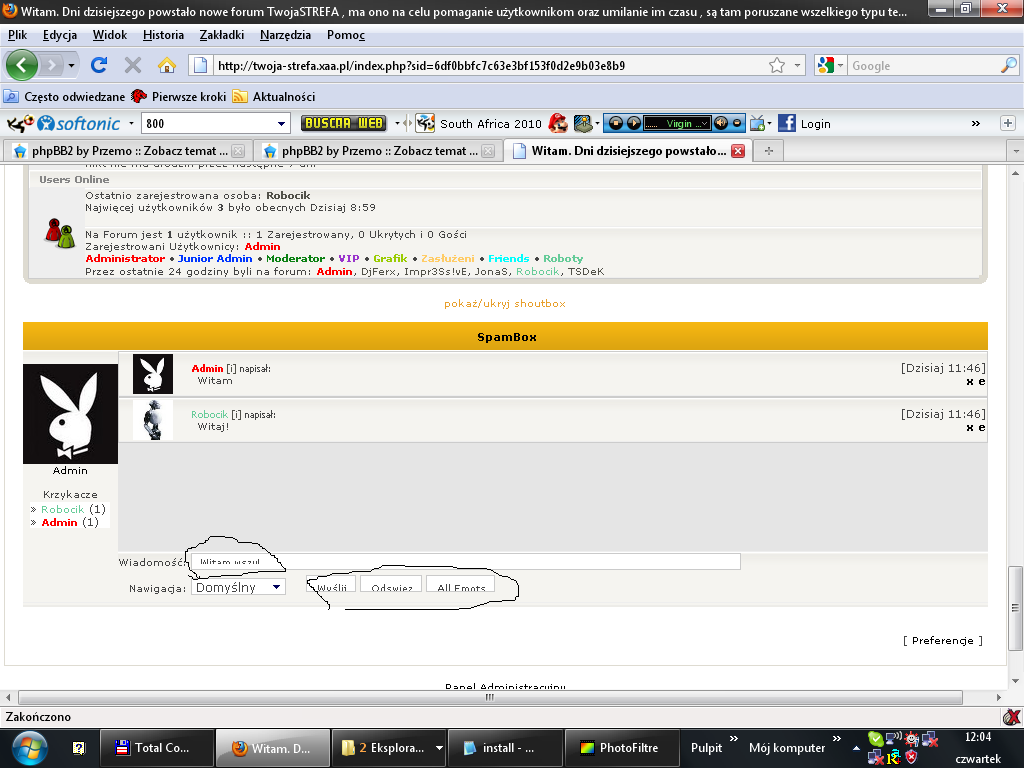Open the Preferencje link
Image resolution: width=1024 pixels, height=768 pixels.
(942, 641)
